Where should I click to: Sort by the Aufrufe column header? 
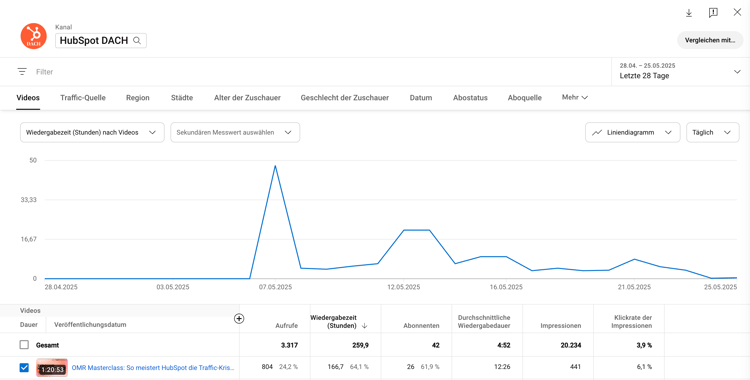pyautogui.click(x=287, y=325)
